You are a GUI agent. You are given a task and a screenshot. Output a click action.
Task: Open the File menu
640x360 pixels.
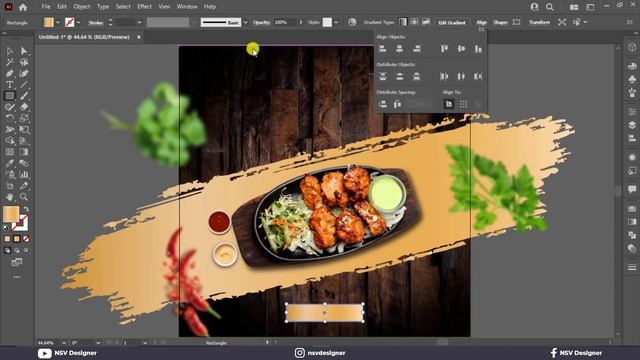tap(46, 7)
